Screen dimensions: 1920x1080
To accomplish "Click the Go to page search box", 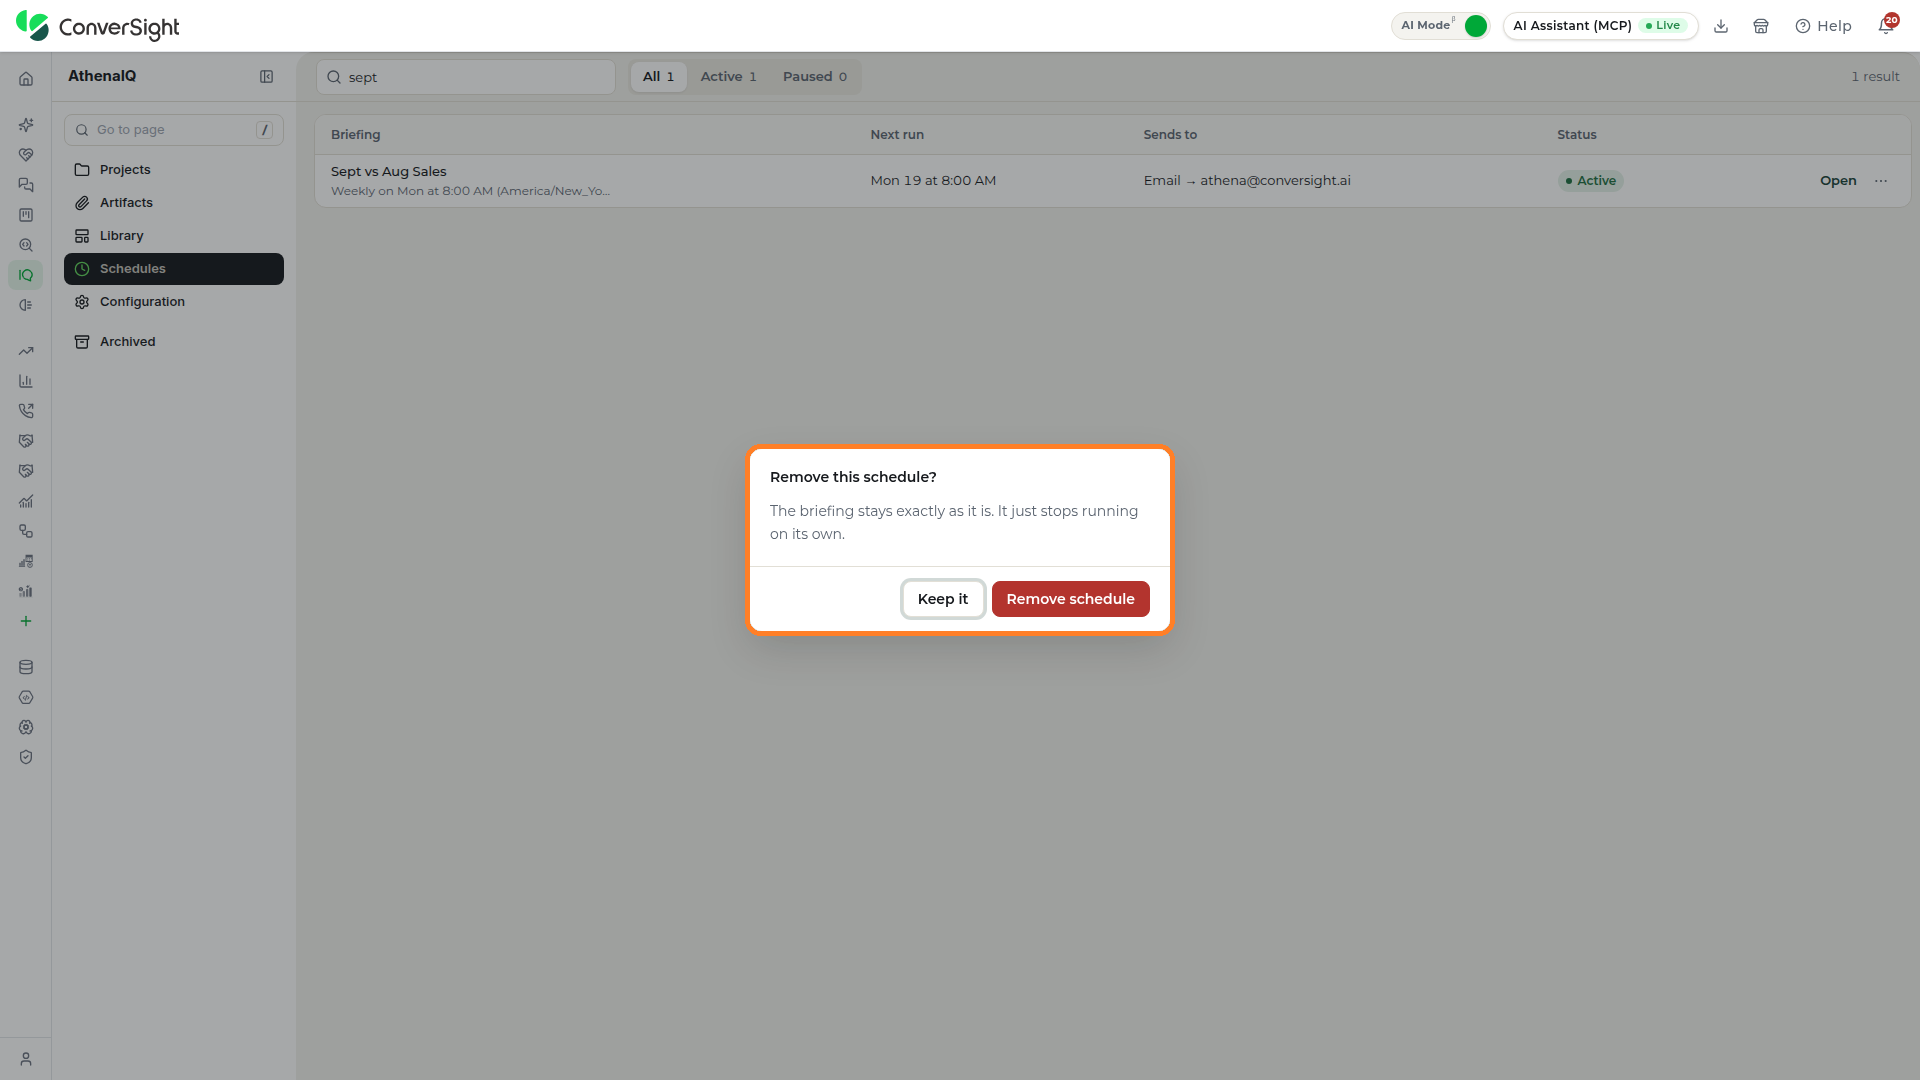I will pyautogui.click(x=174, y=130).
